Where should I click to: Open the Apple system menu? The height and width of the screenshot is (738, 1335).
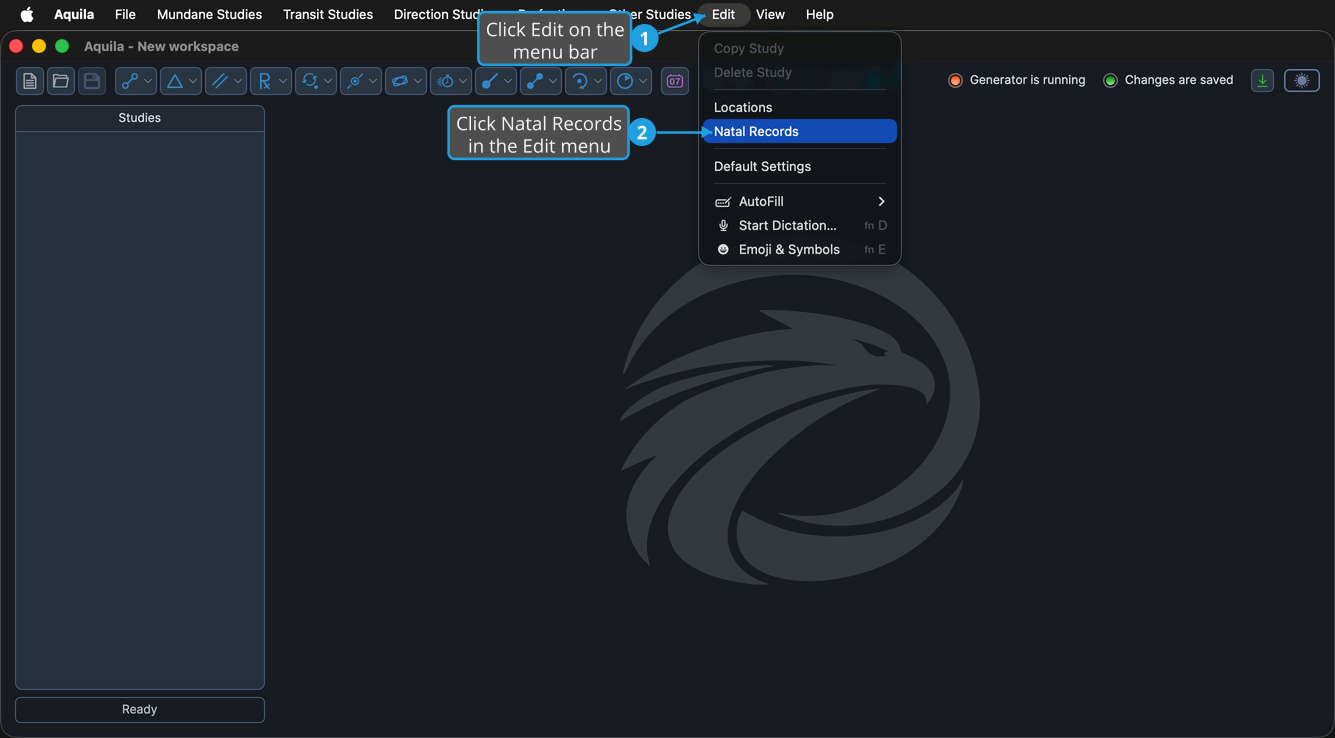click(27, 14)
